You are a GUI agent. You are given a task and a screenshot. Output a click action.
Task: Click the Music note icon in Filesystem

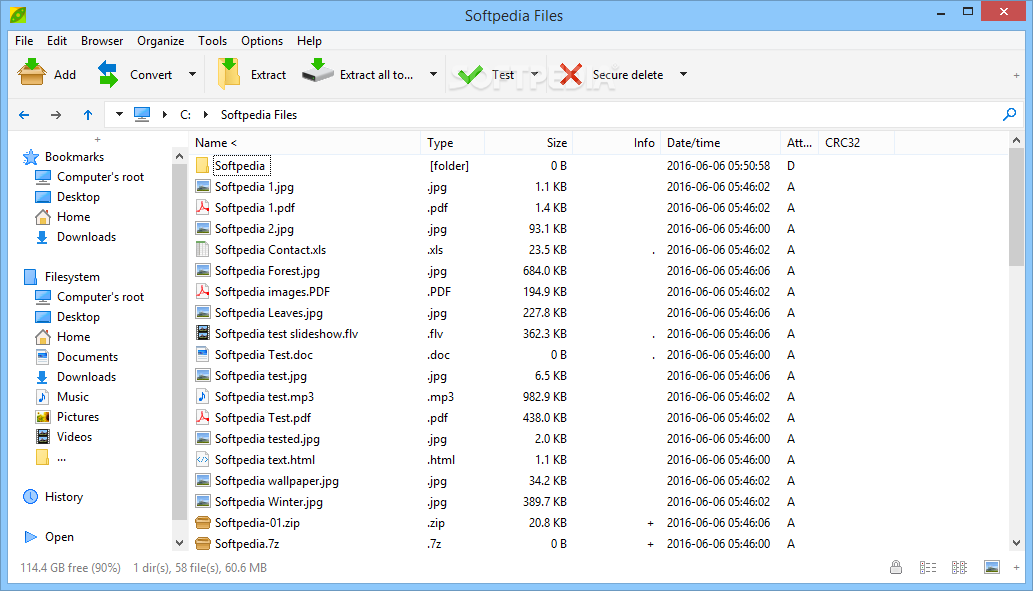42,397
